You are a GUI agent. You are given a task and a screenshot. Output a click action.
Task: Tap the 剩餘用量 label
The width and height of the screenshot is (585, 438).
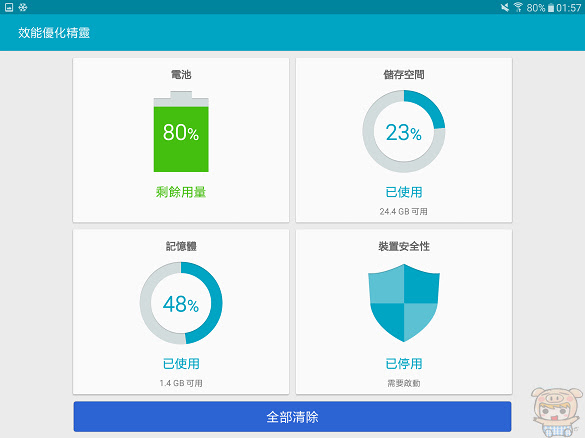[181, 192]
